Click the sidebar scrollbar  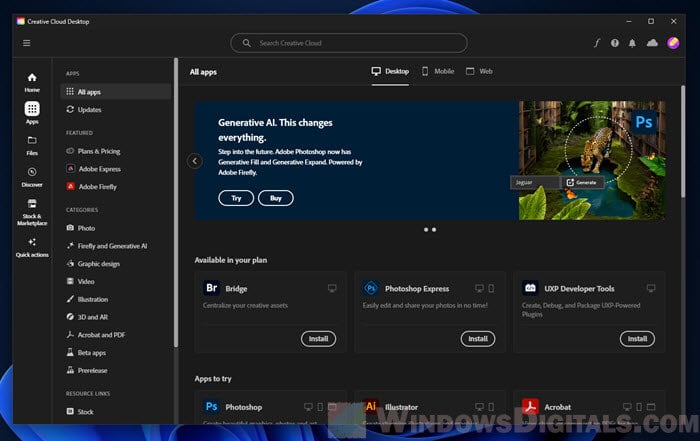tap(176, 202)
